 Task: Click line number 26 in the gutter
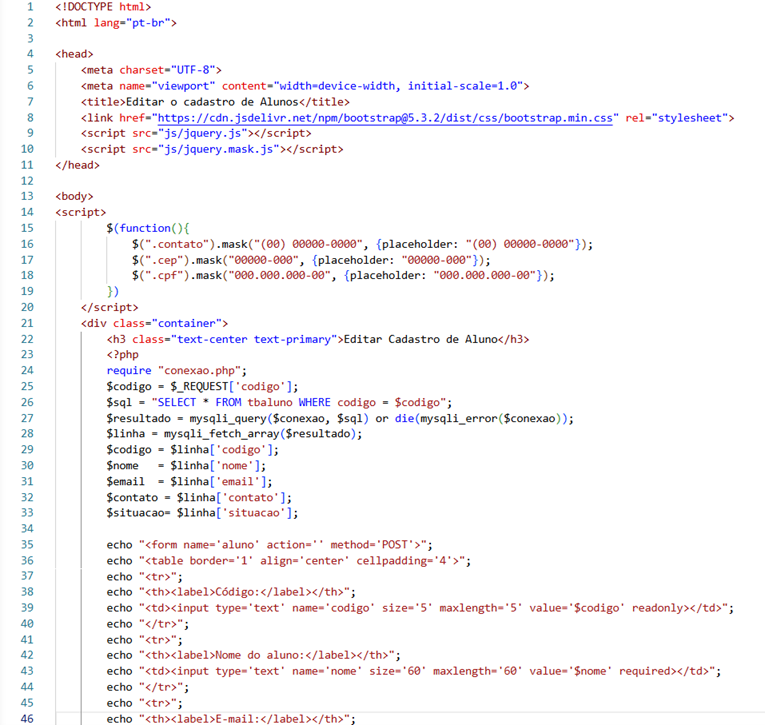click(x=27, y=402)
